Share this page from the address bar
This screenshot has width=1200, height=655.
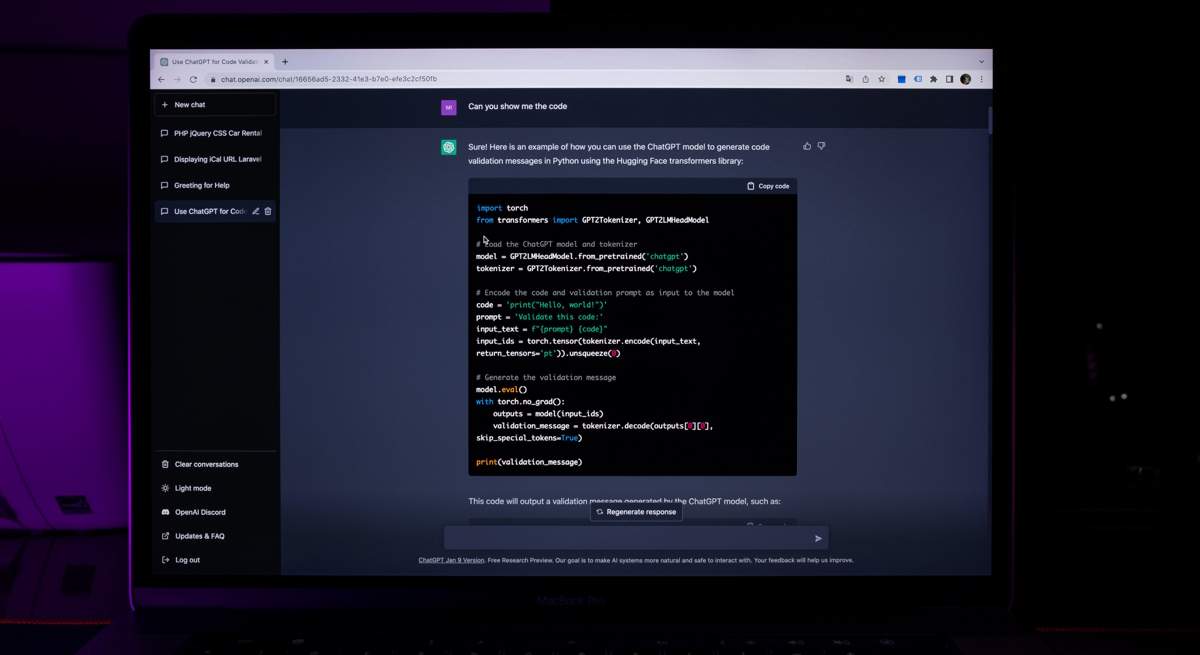(865, 79)
